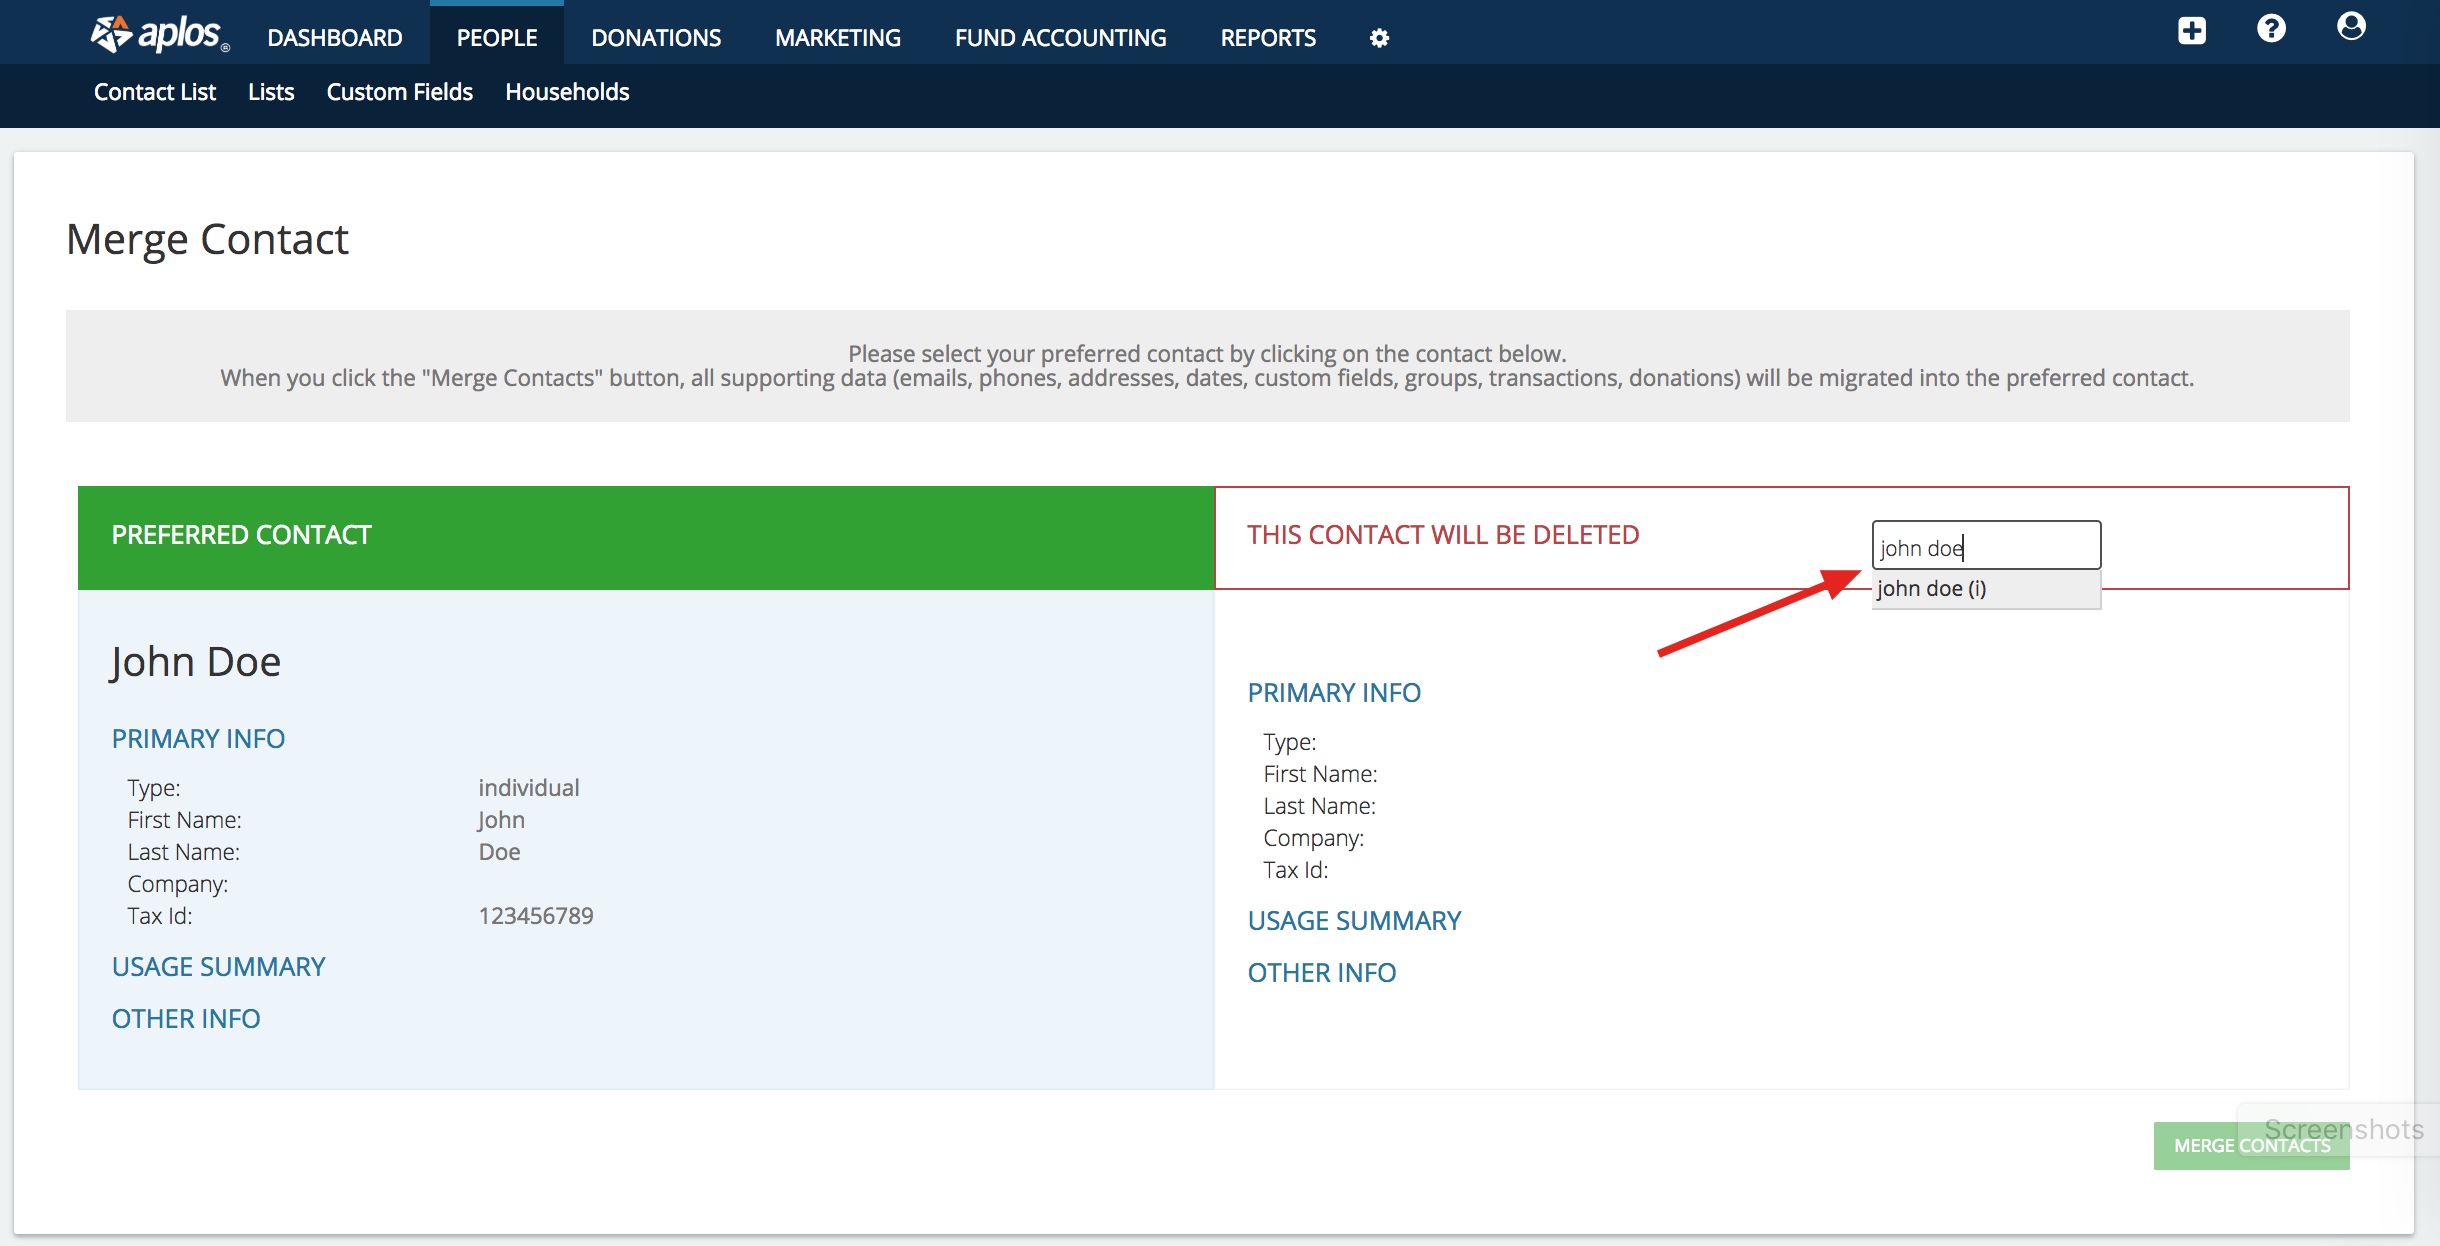Switch to the Marketing tab

coord(838,38)
